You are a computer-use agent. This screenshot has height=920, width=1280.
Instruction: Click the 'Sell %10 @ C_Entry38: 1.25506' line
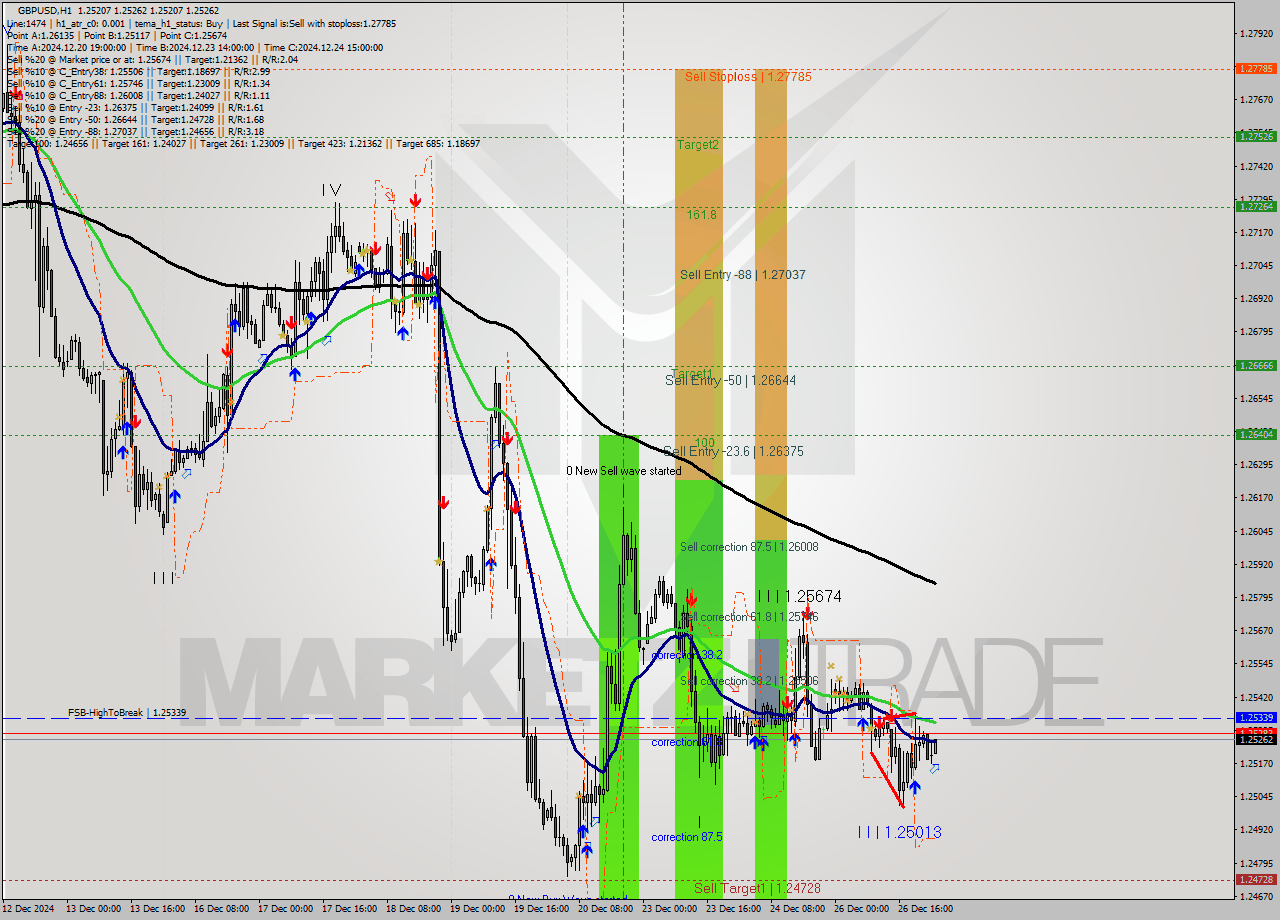tap(138, 71)
